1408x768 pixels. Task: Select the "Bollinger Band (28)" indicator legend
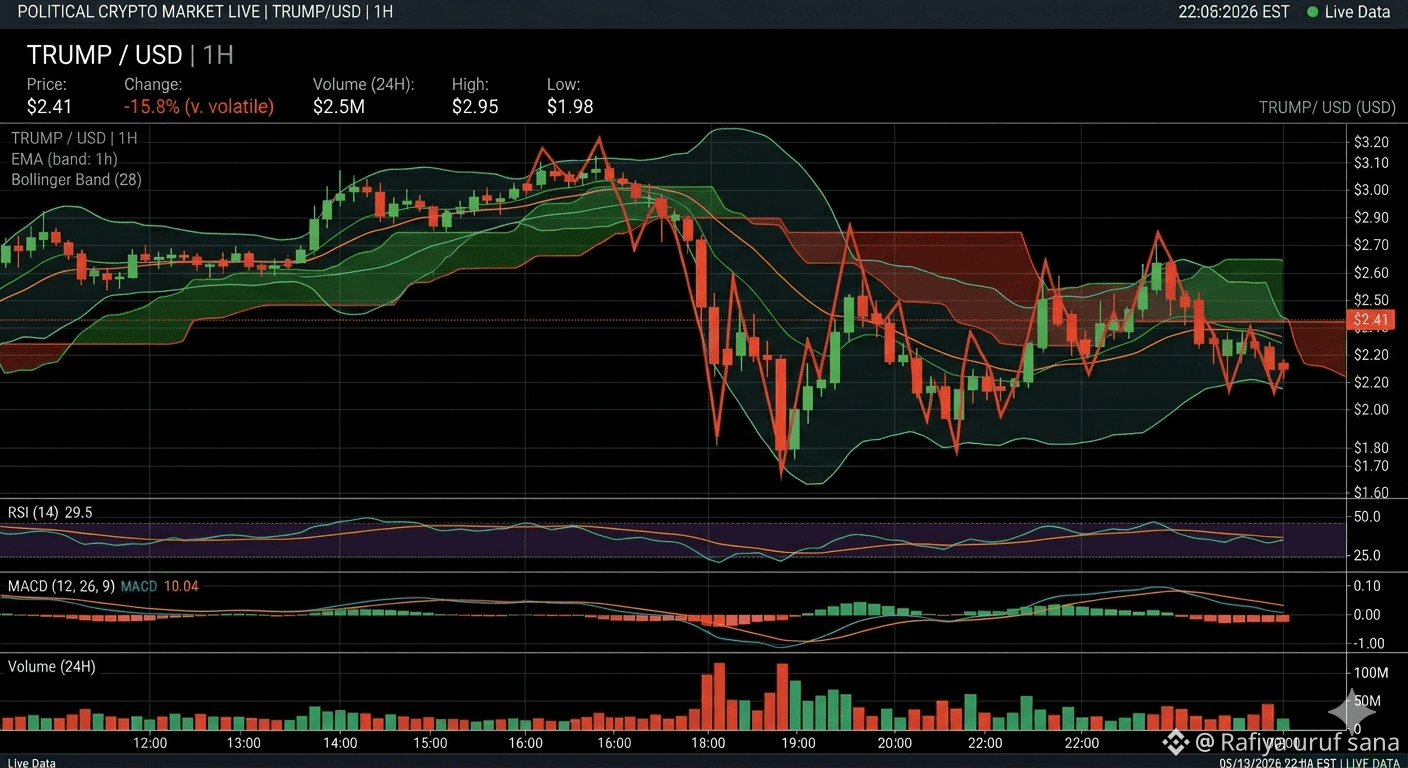pyautogui.click(x=76, y=180)
